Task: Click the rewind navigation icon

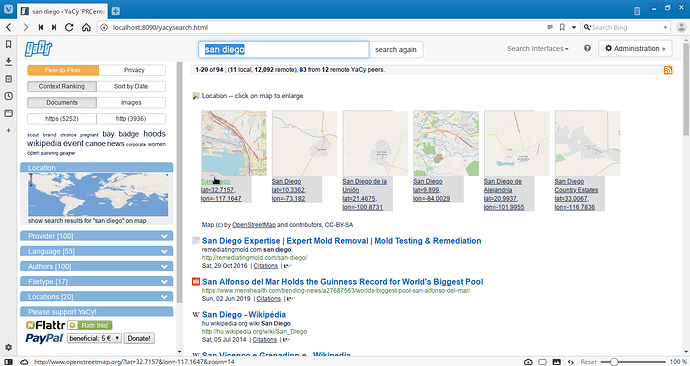Action: pyautogui.click(x=40, y=27)
